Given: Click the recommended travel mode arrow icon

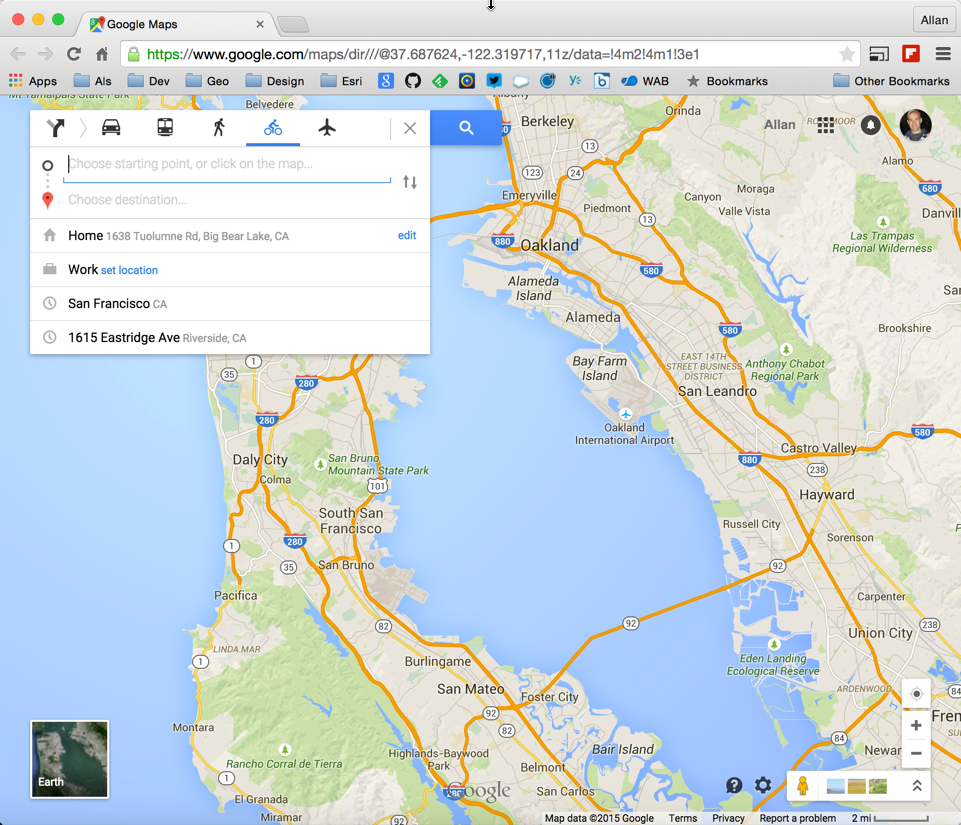Looking at the screenshot, I should tap(56, 127).
